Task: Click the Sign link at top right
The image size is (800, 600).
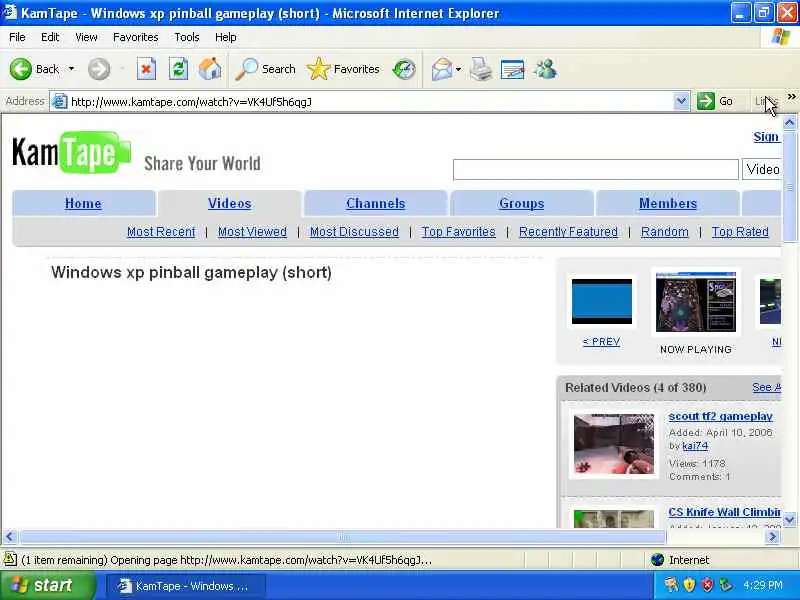Action: click(x=766, y=137)
